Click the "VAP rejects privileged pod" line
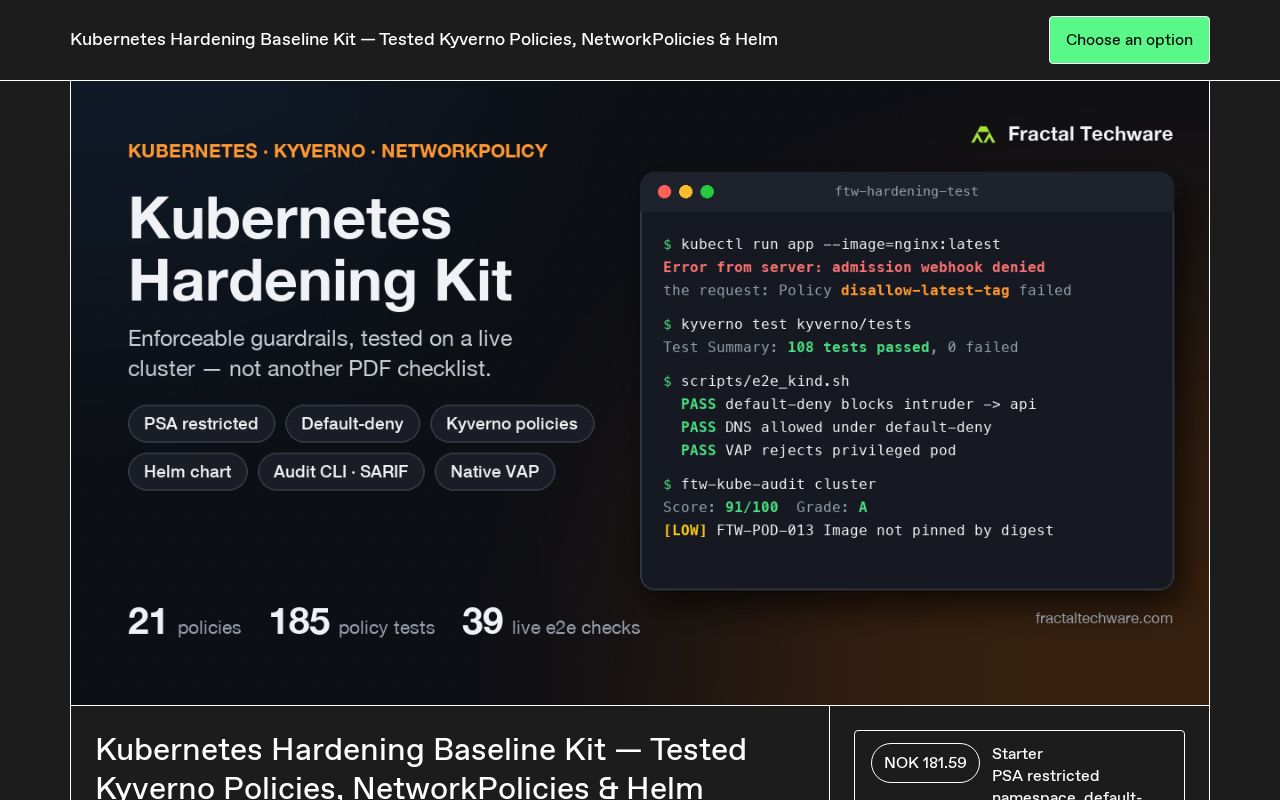The image size is (1280, 800). coord(818,450)
